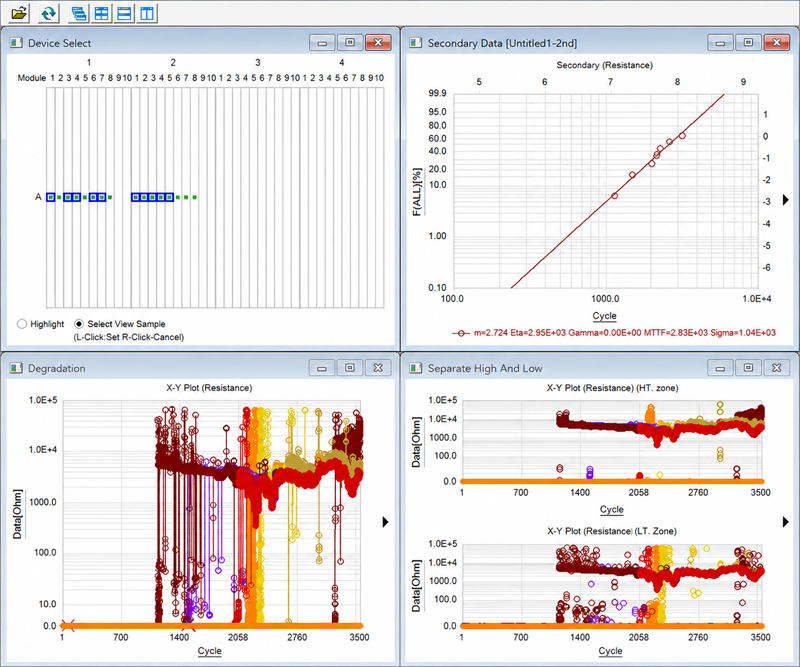Select the Highlight radio button
The image size is (800, 667).
tap(22, 324)
